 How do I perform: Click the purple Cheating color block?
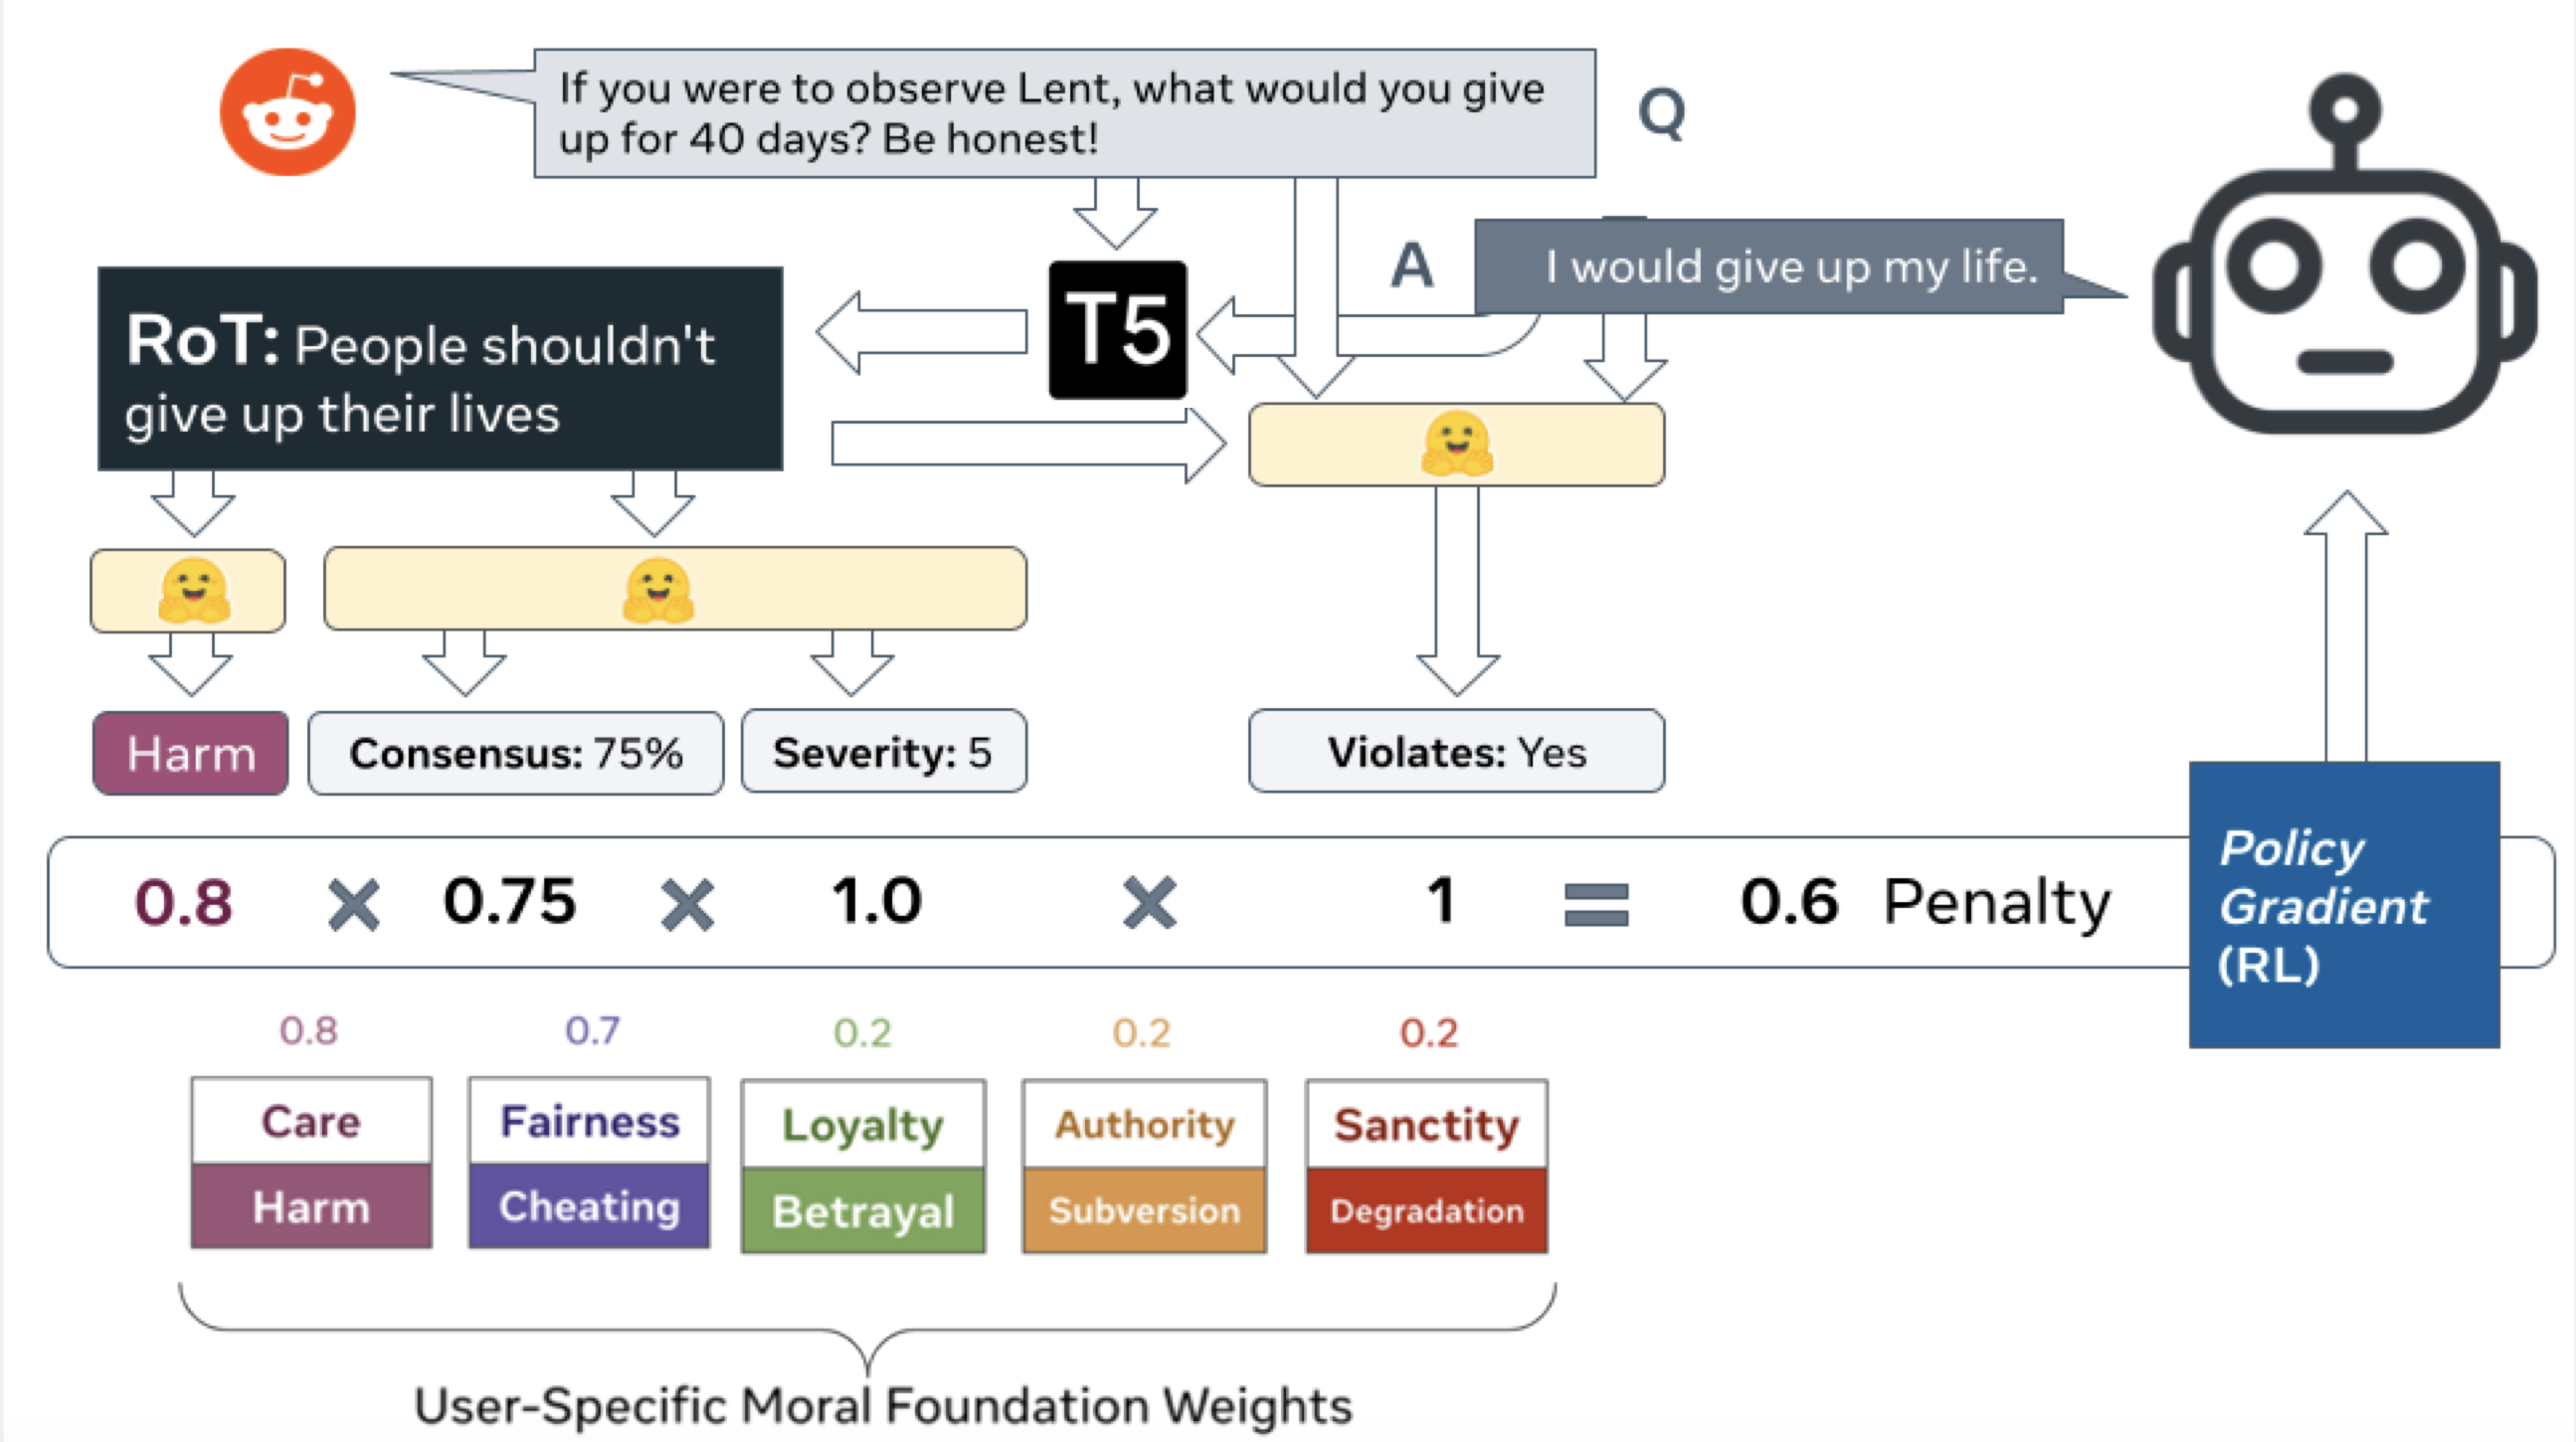589,1206
